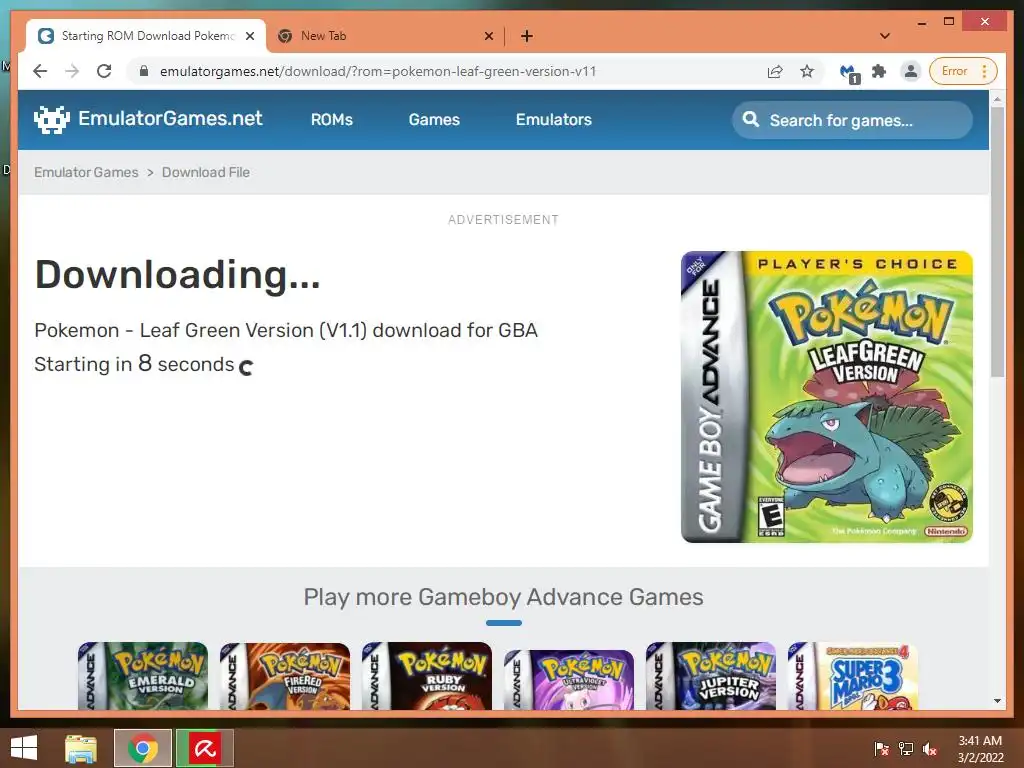Open Avira antivirus from the taskbar
The height and width of the screenshot is (768, 1024).
tap(205, 748)
